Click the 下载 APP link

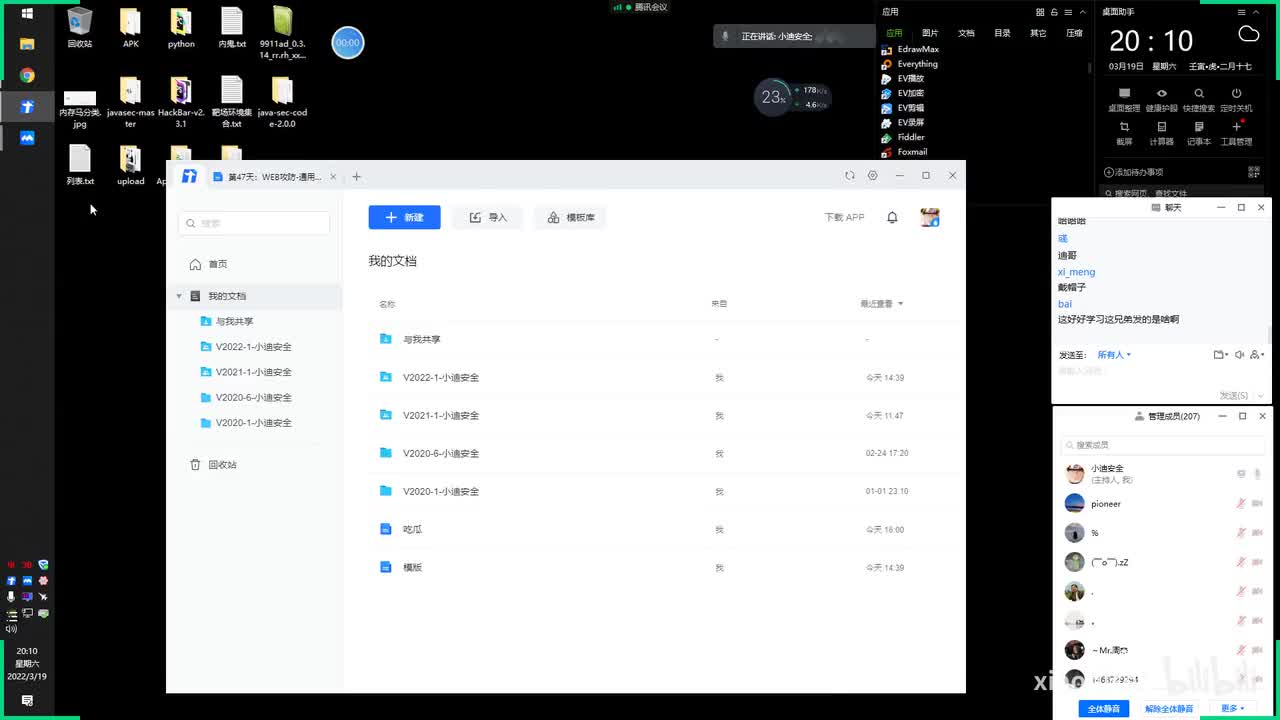(844, 217)
